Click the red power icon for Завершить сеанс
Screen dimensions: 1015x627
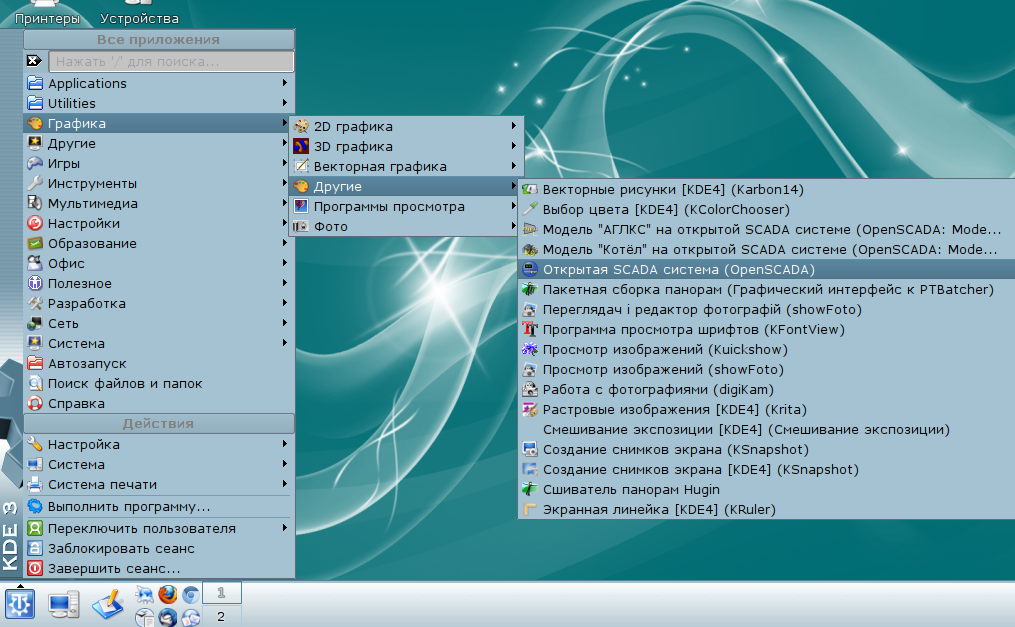click(x=35, y=569)
